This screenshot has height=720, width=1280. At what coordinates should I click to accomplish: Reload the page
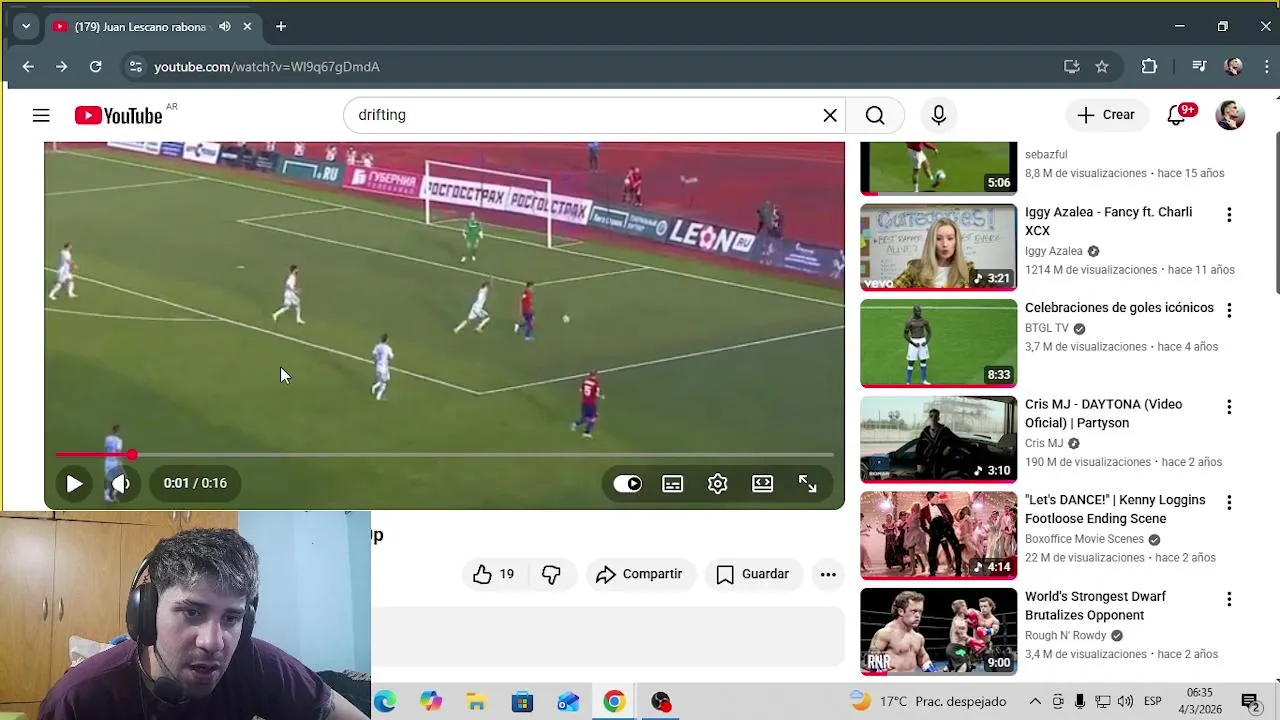95,67
